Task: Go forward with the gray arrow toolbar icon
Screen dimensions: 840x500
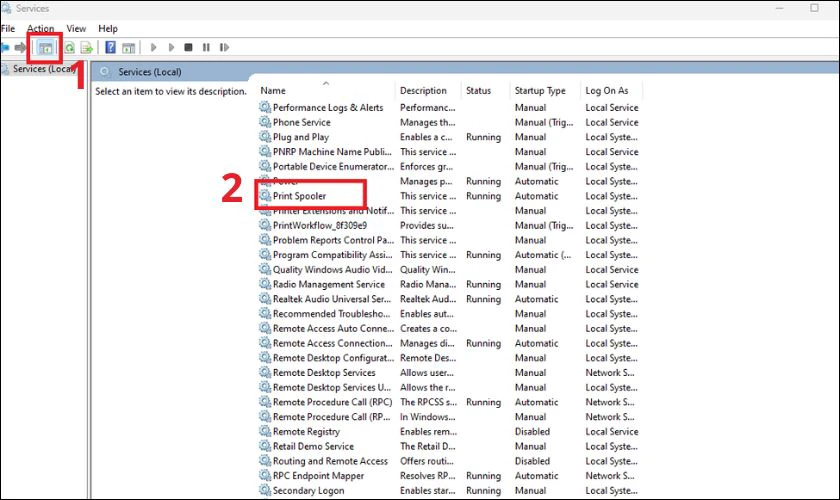Action: [20, 48]
